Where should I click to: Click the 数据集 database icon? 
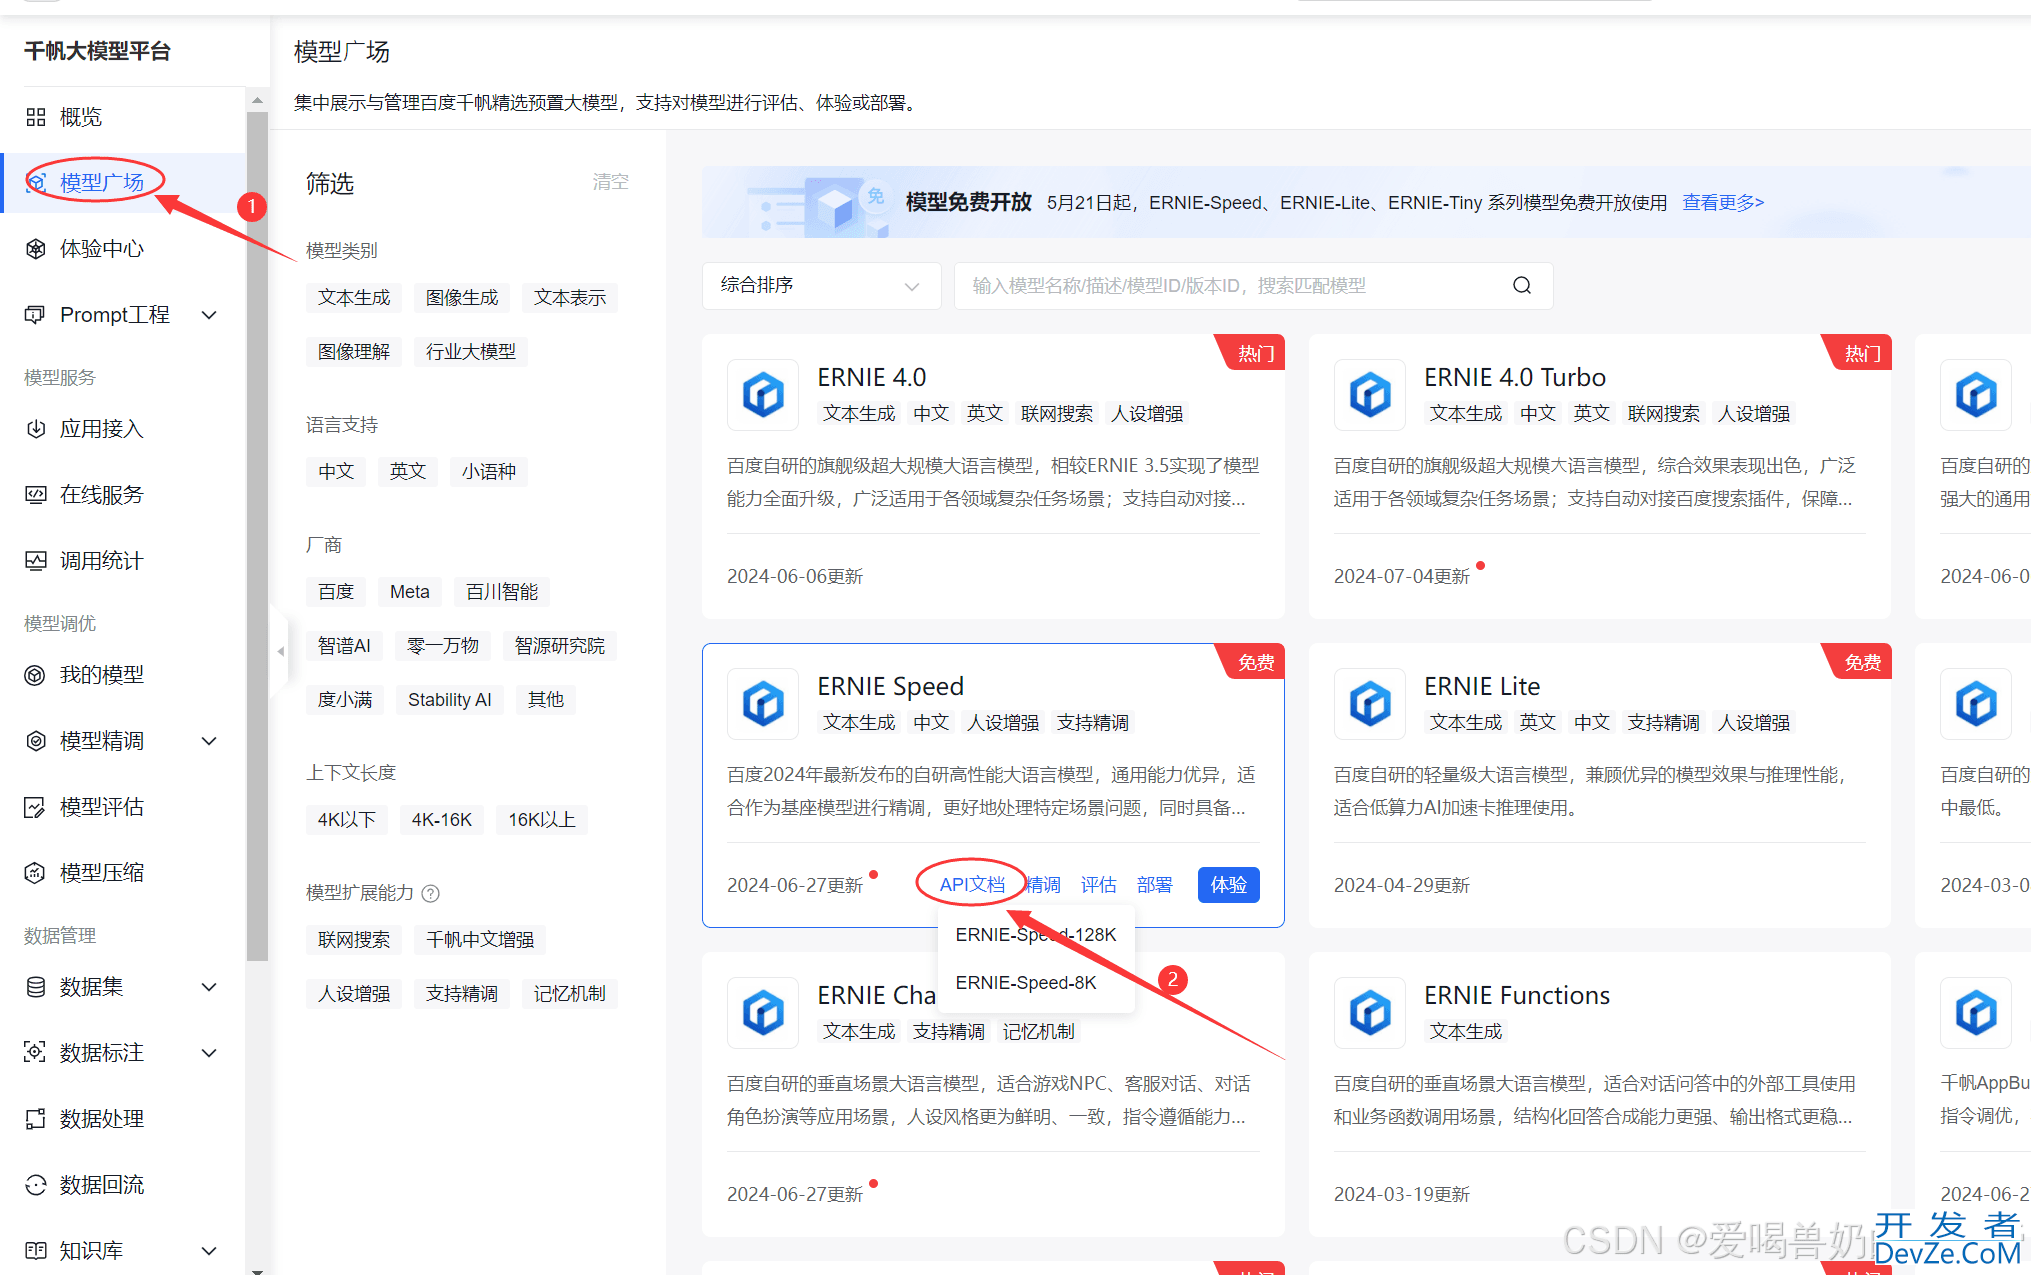click(x=36, y=987)
